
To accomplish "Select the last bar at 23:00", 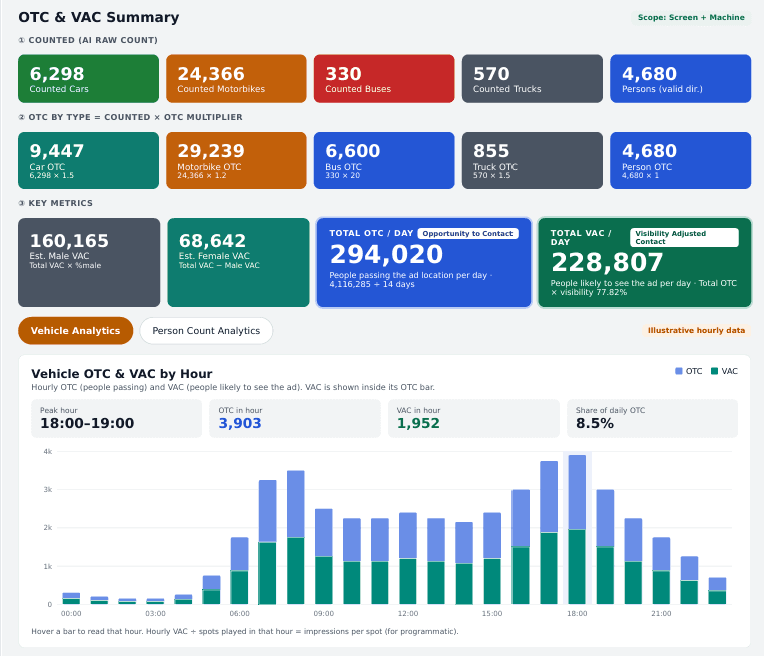I will coord(717,591).
